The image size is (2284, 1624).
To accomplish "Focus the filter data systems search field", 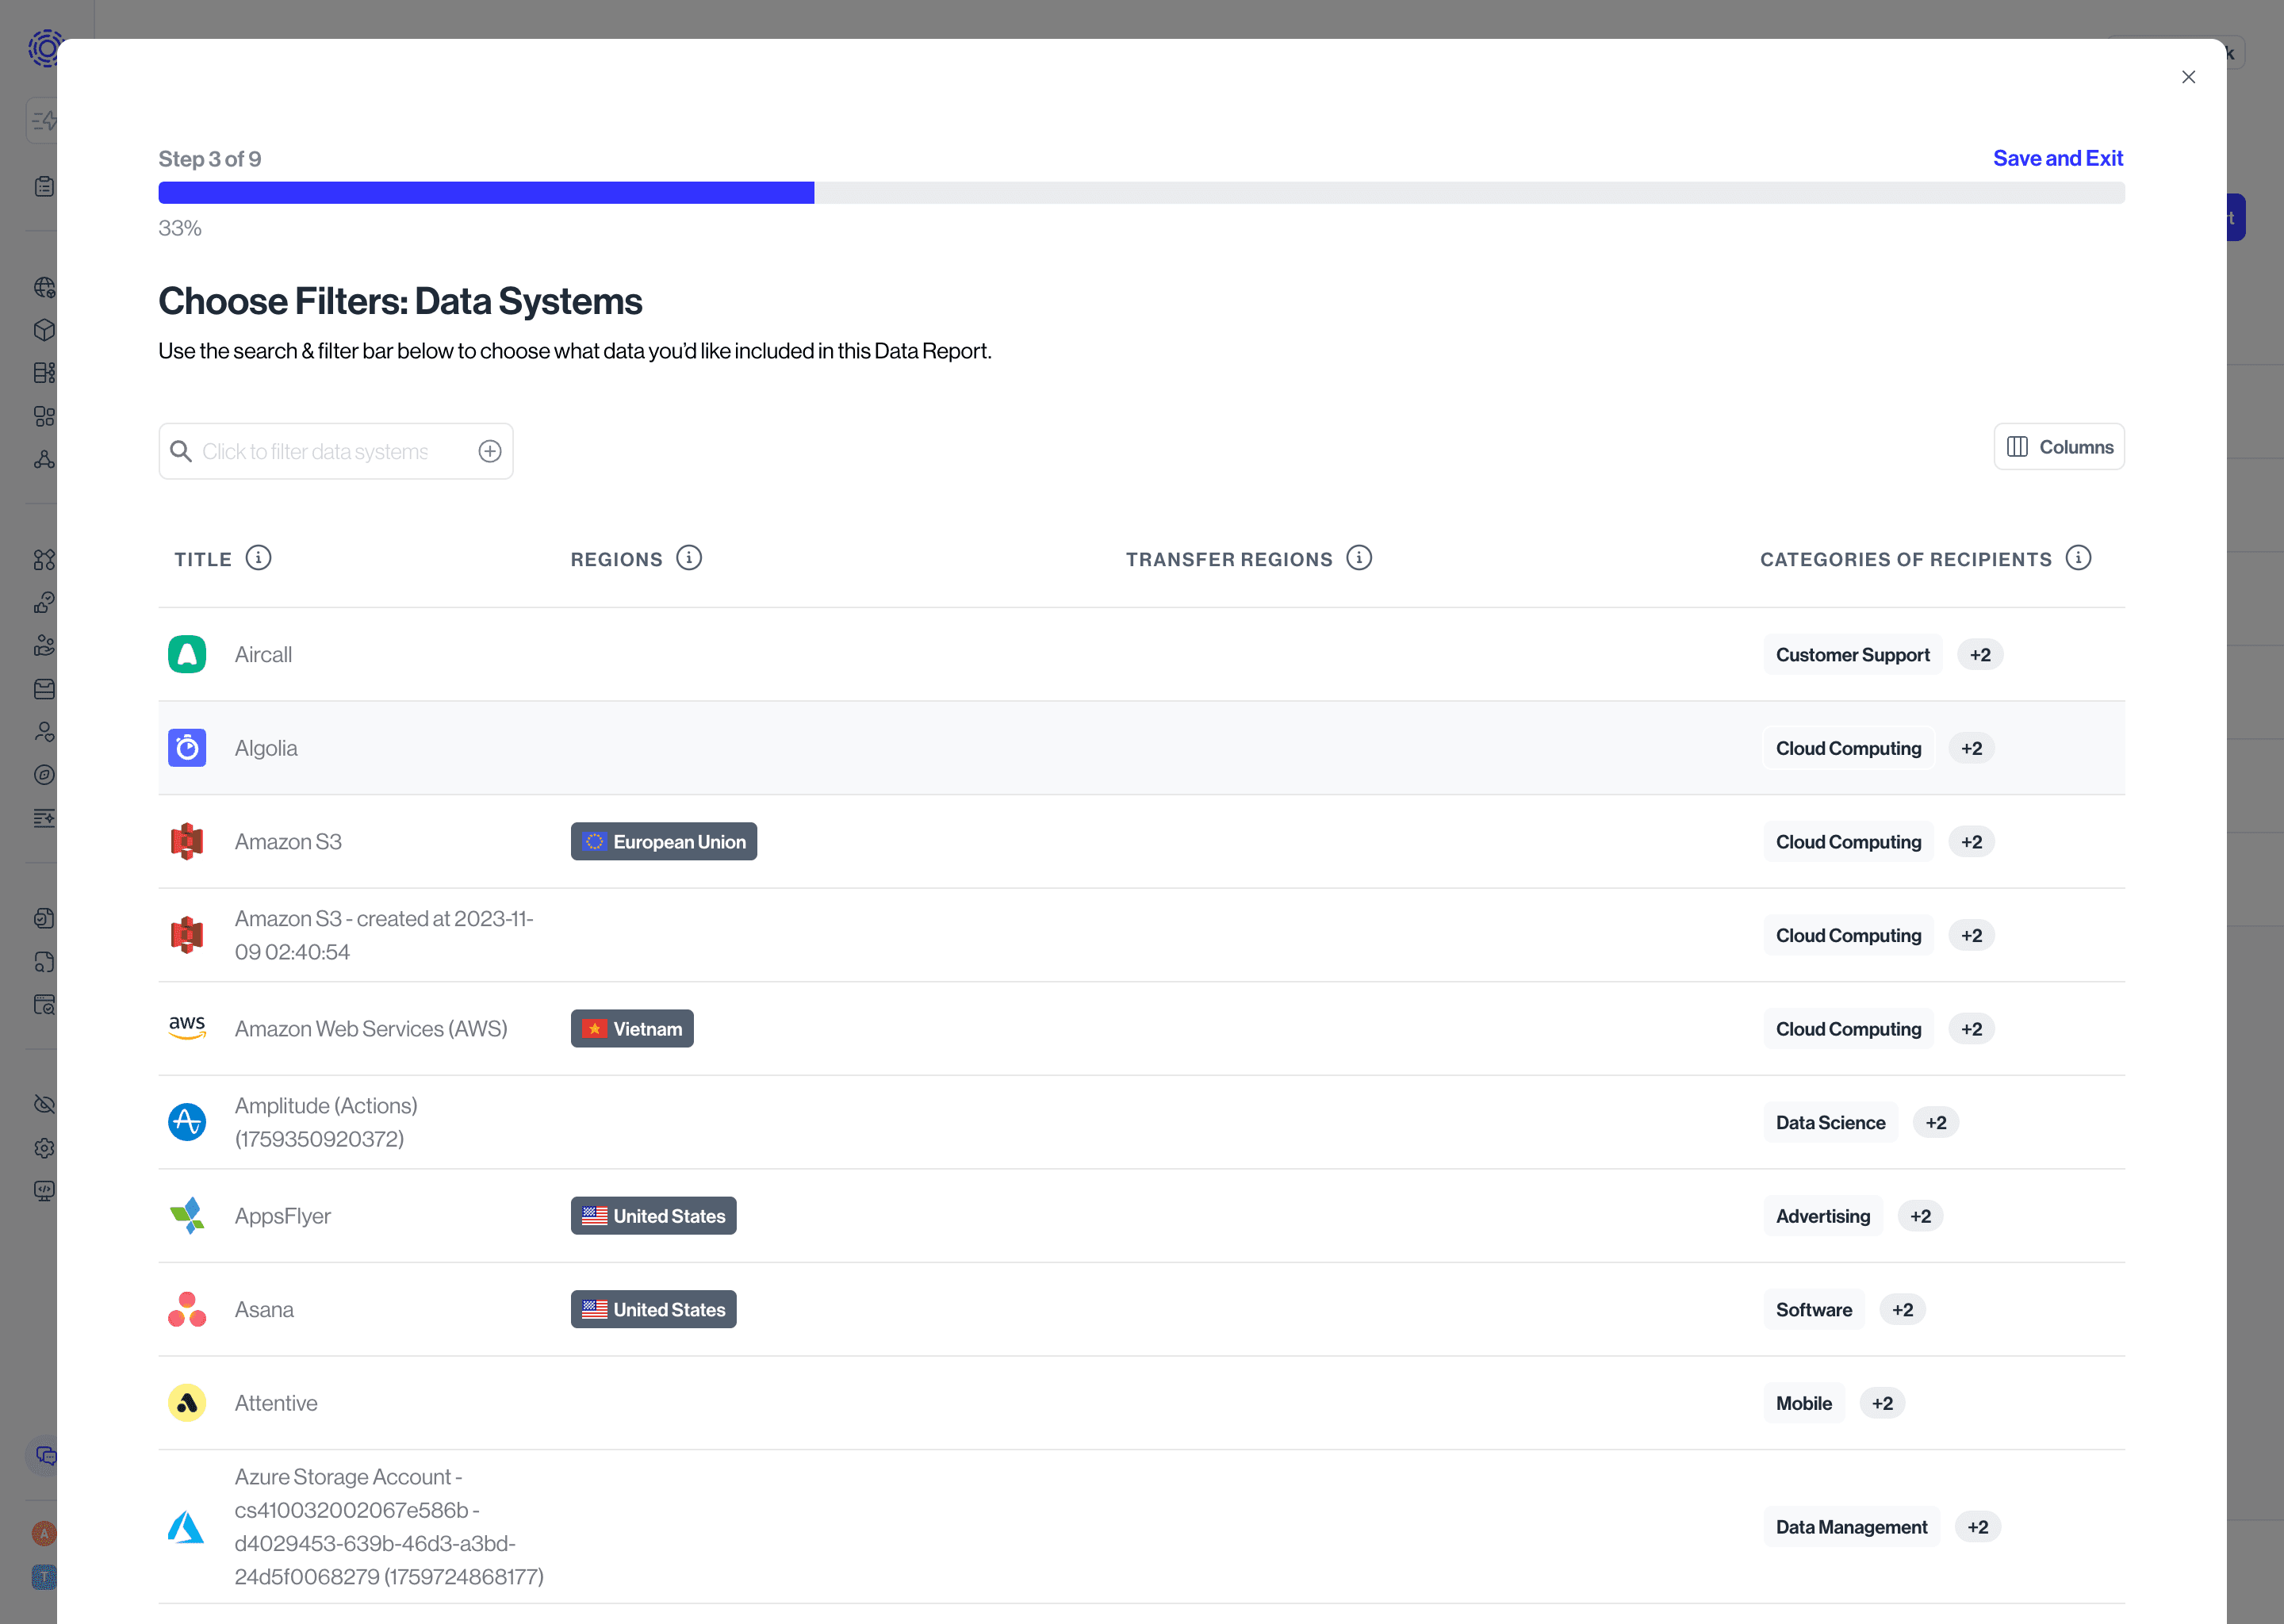I will coord(336,451).
